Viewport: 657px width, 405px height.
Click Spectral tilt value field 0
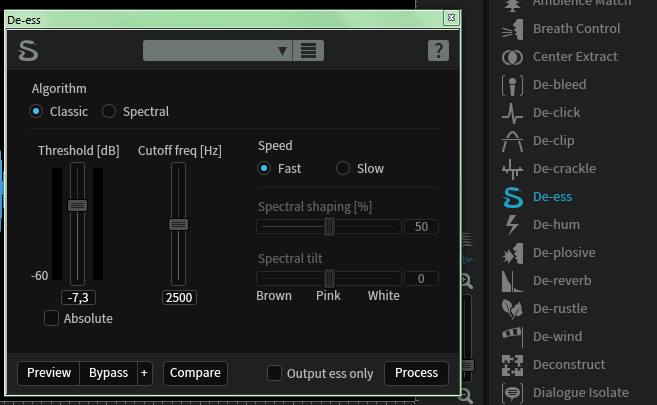(421, 279)
